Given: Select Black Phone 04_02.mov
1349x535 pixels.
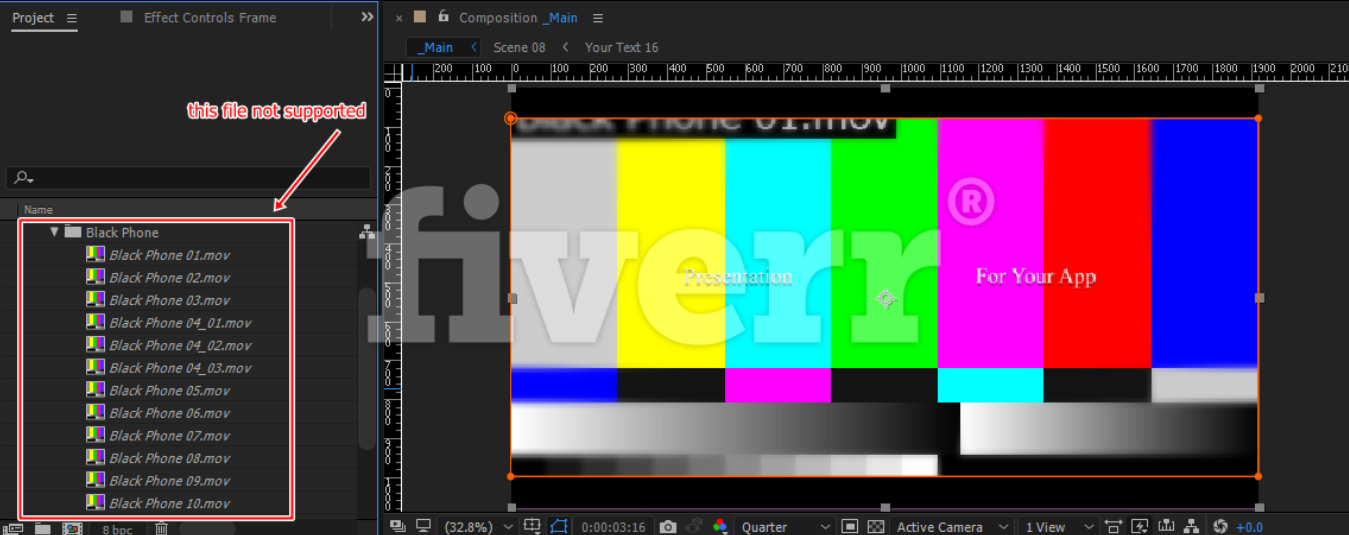Looking at the screenshot, I should pyautogui.click(x=180, y=345).
